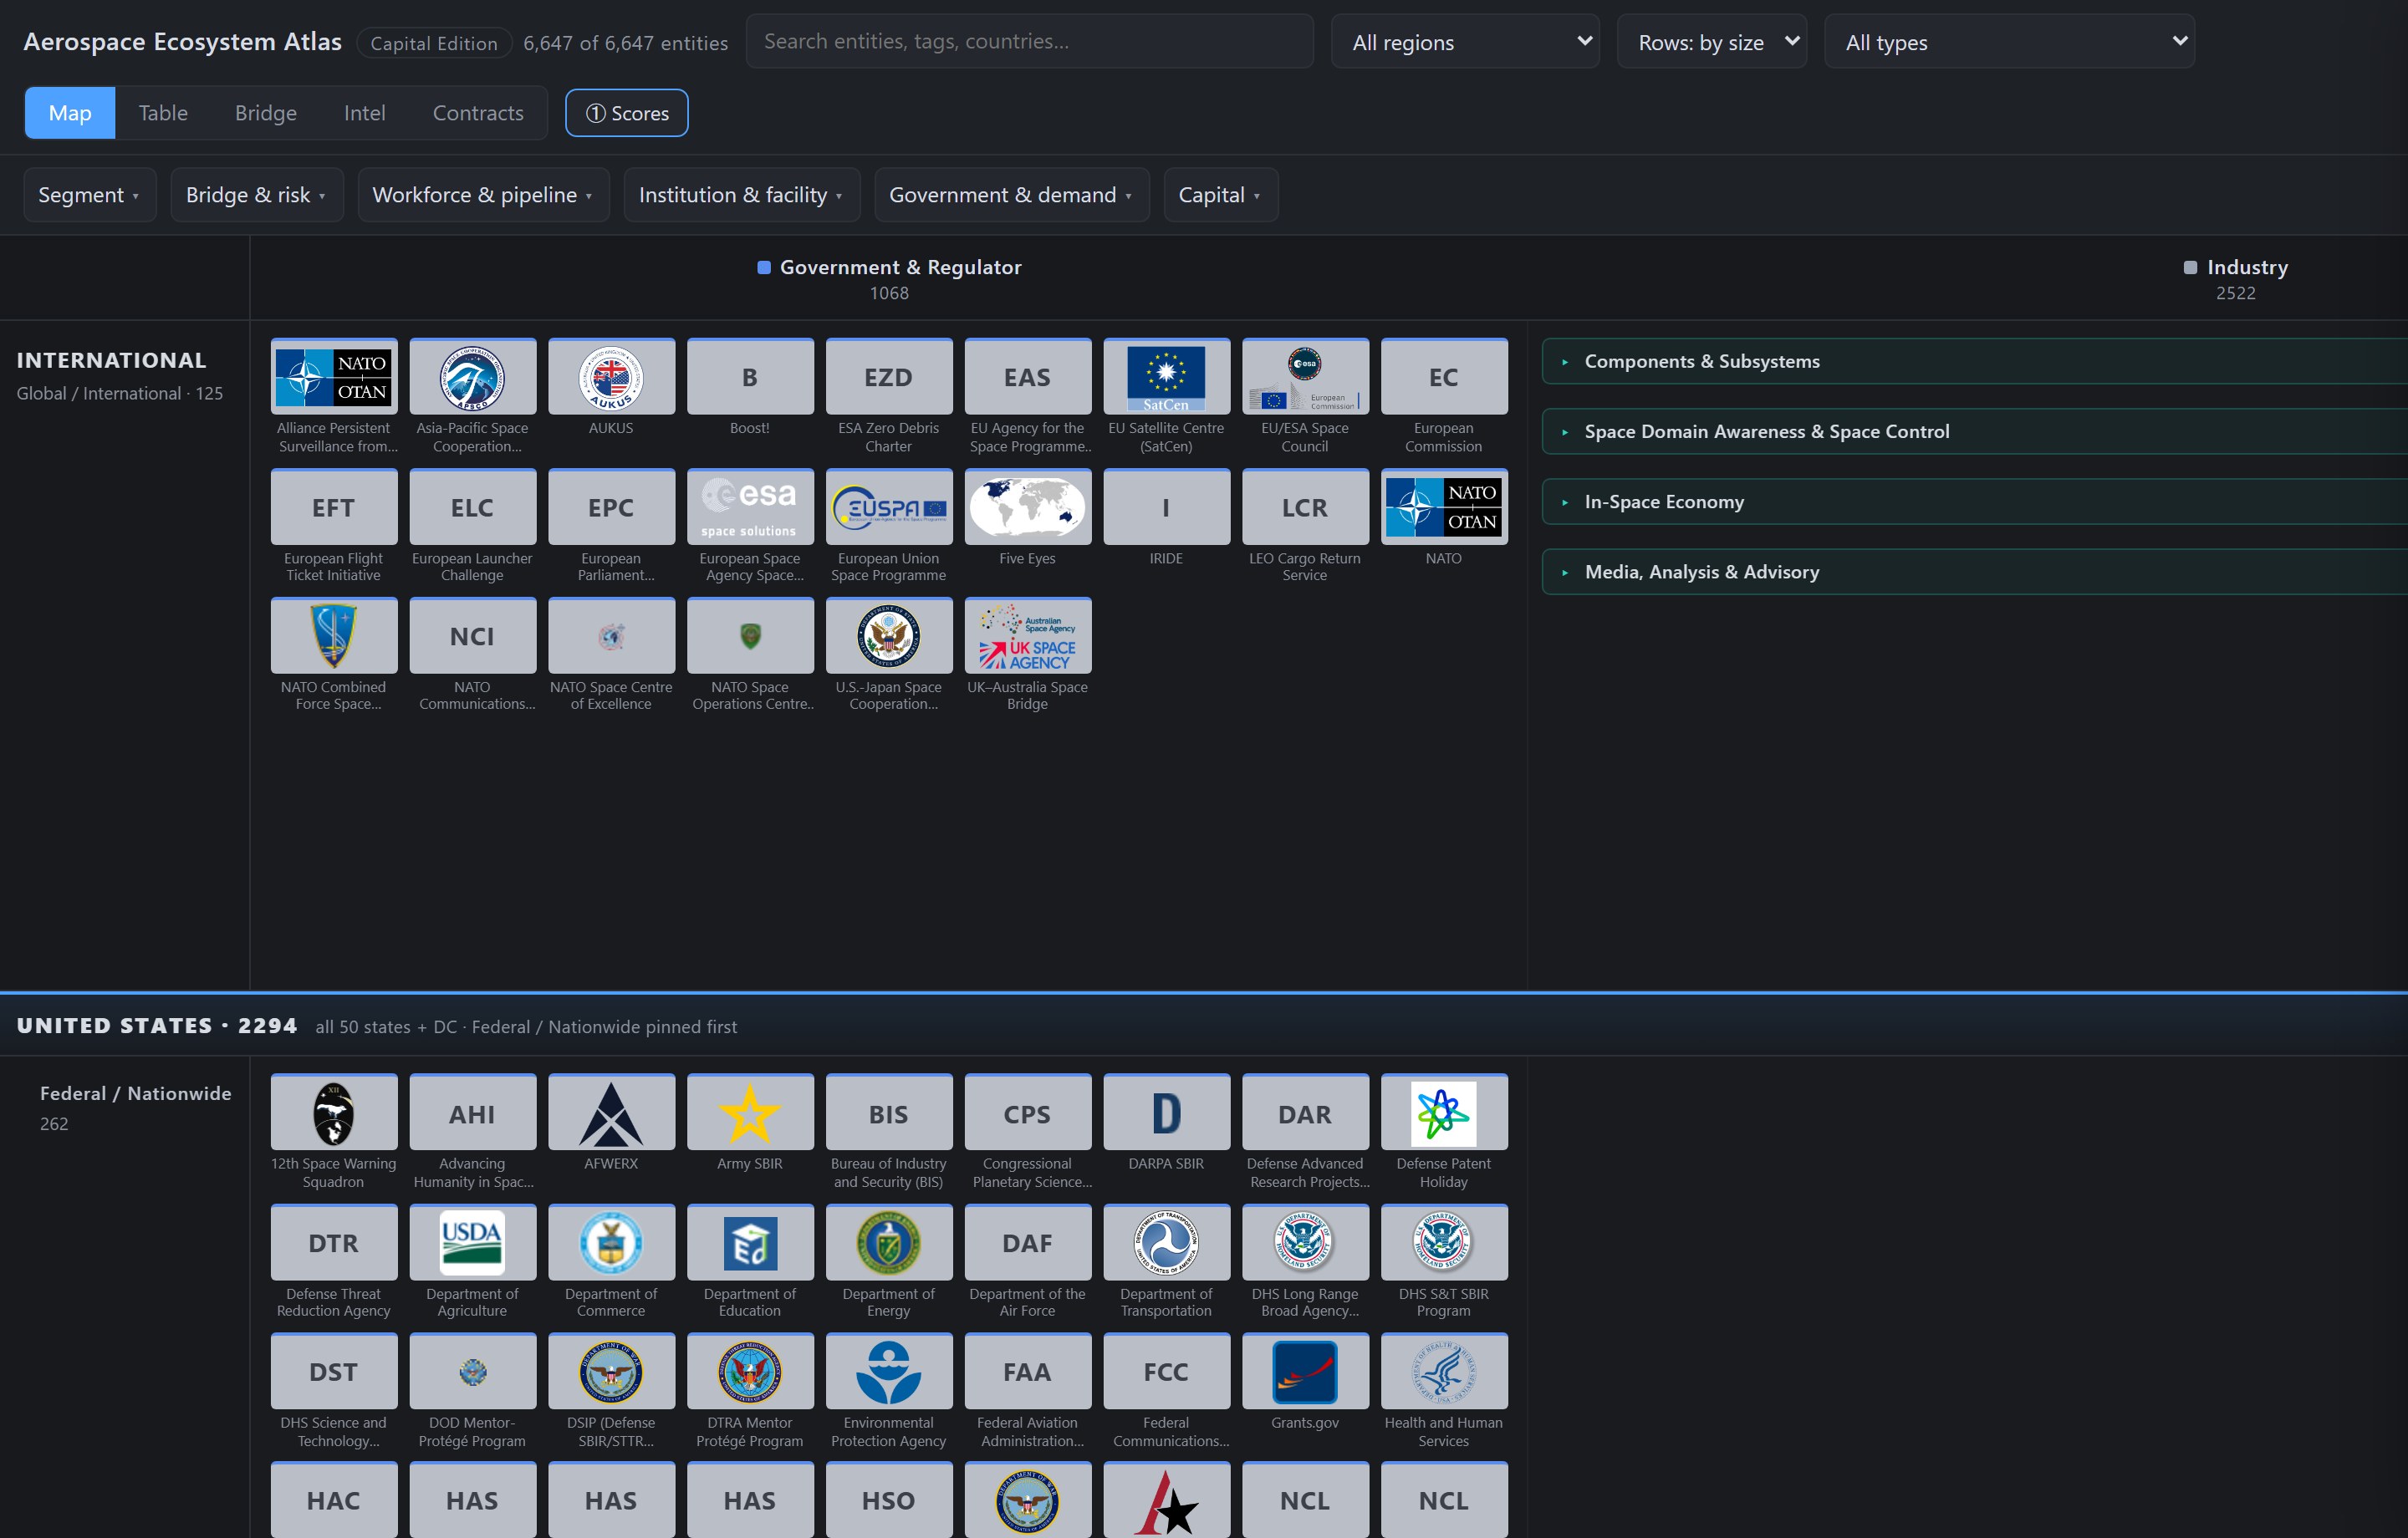Click the Grants.gov logo tile
This screenshot has width=2408, height=1538.
coord(1305,1372)
